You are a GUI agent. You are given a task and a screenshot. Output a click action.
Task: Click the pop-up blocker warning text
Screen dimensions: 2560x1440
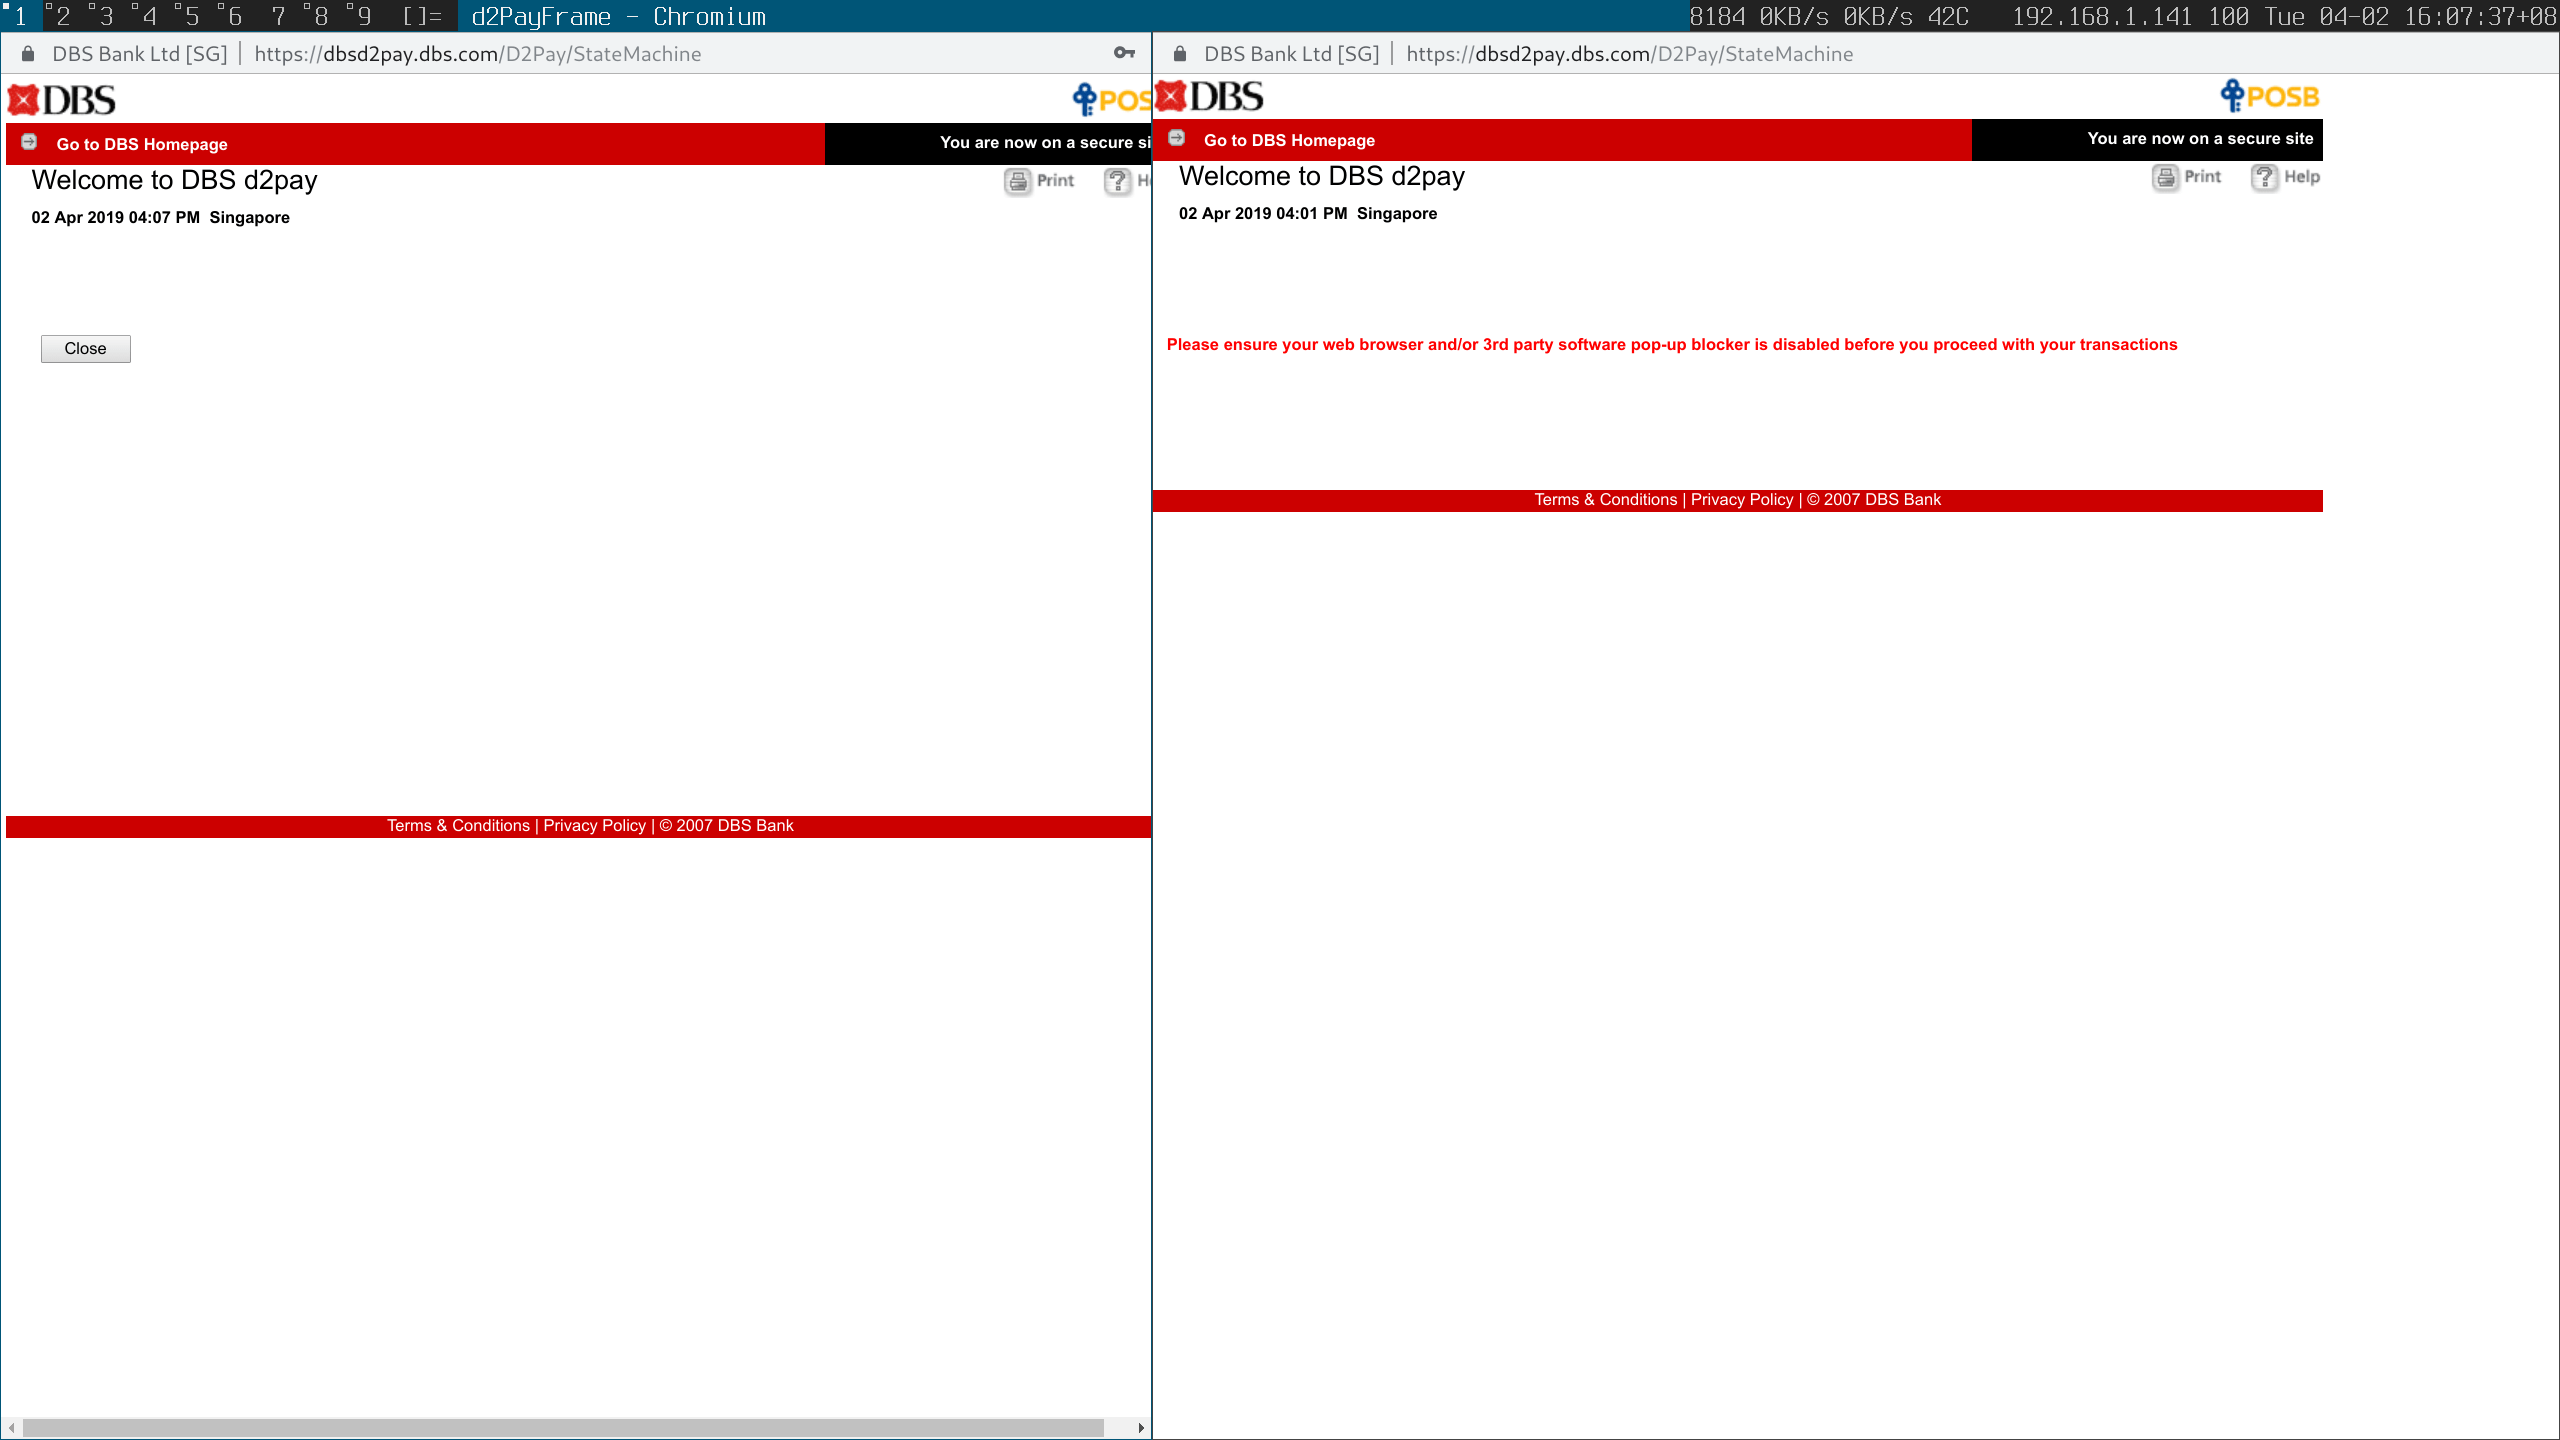tap(1672, 344)
